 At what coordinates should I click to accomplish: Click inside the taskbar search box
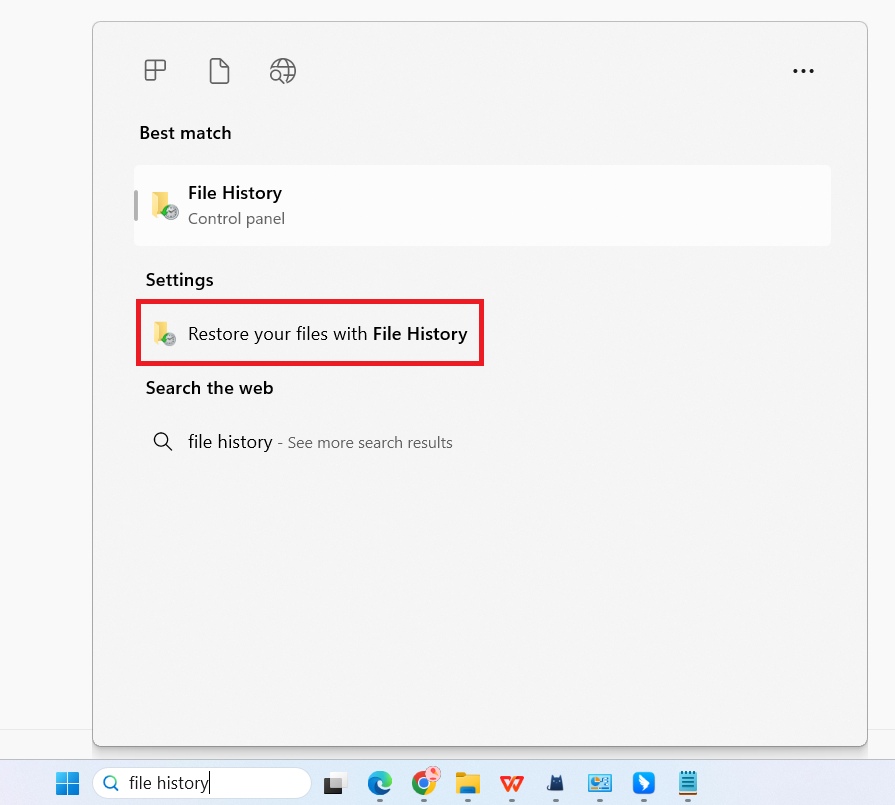pyautogui.click(x=210, y=783)
